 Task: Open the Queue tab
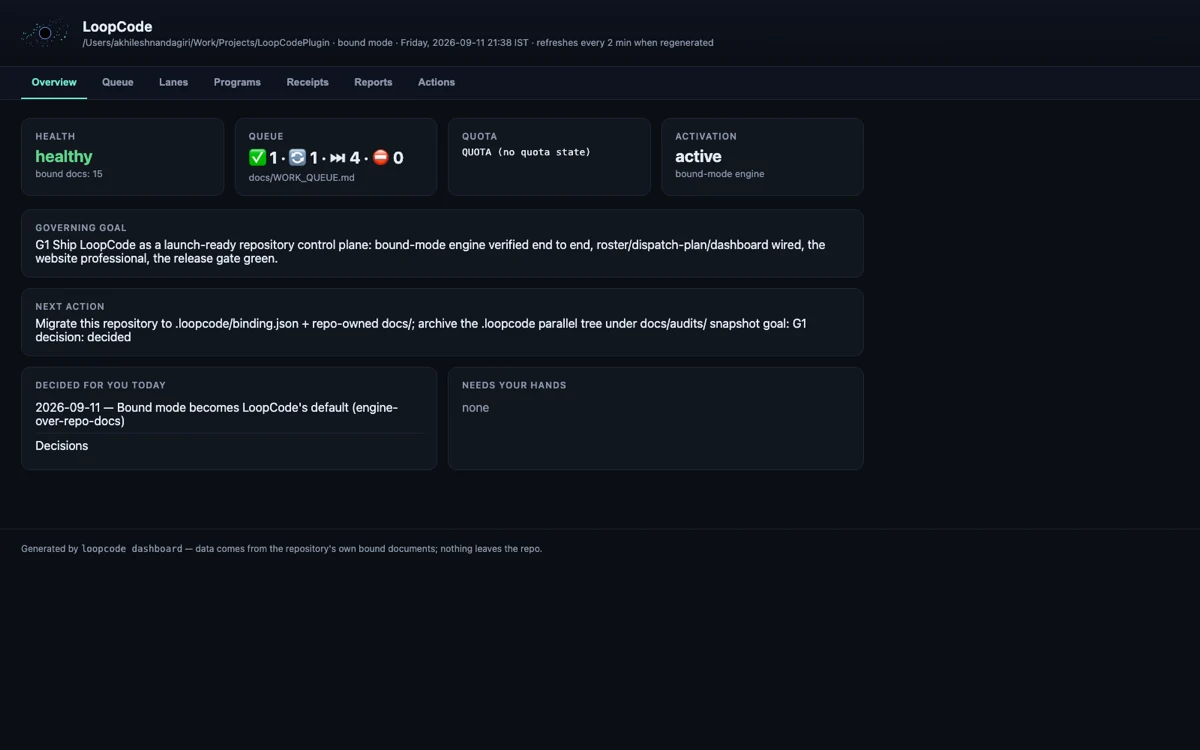tap(117, 82)
